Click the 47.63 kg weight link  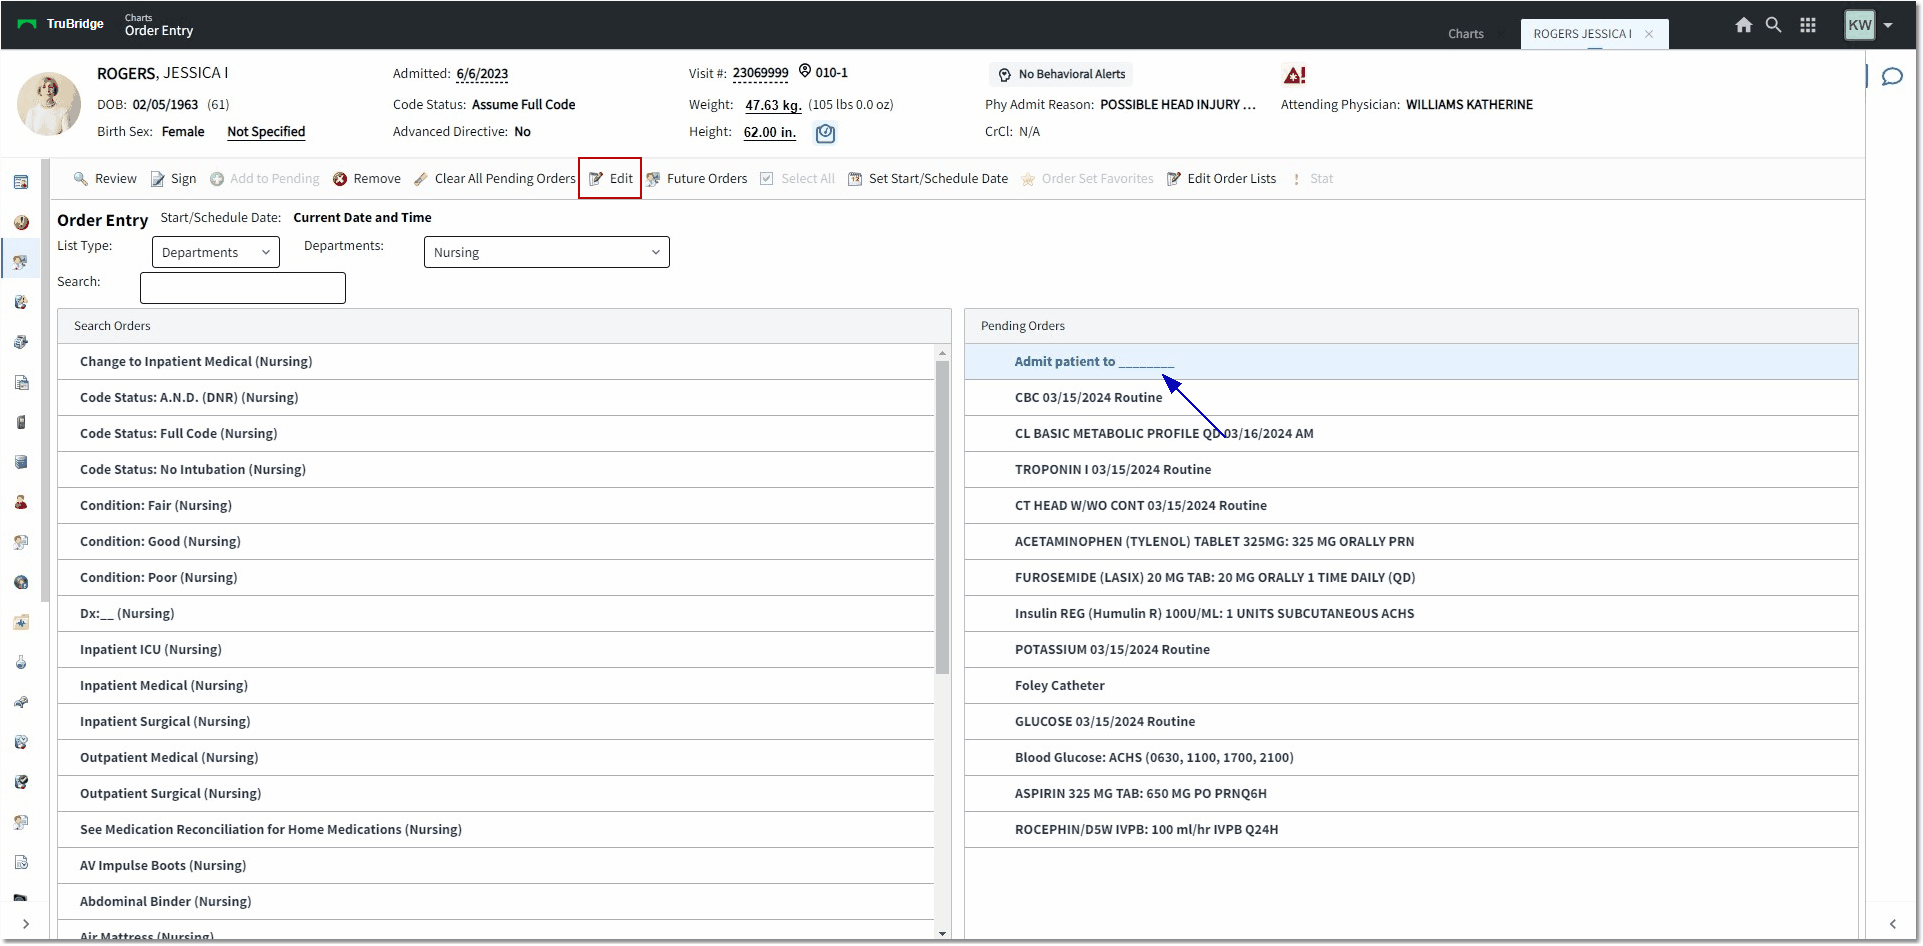click(773, 105)
